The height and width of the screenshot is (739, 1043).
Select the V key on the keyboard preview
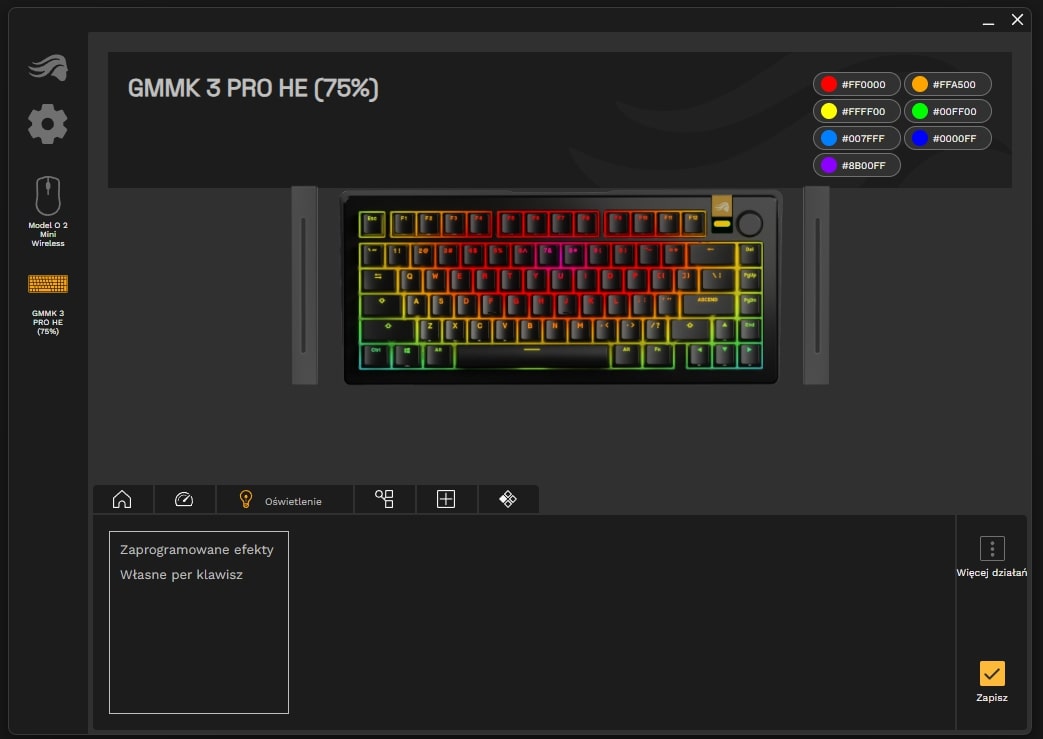point(505,331)
